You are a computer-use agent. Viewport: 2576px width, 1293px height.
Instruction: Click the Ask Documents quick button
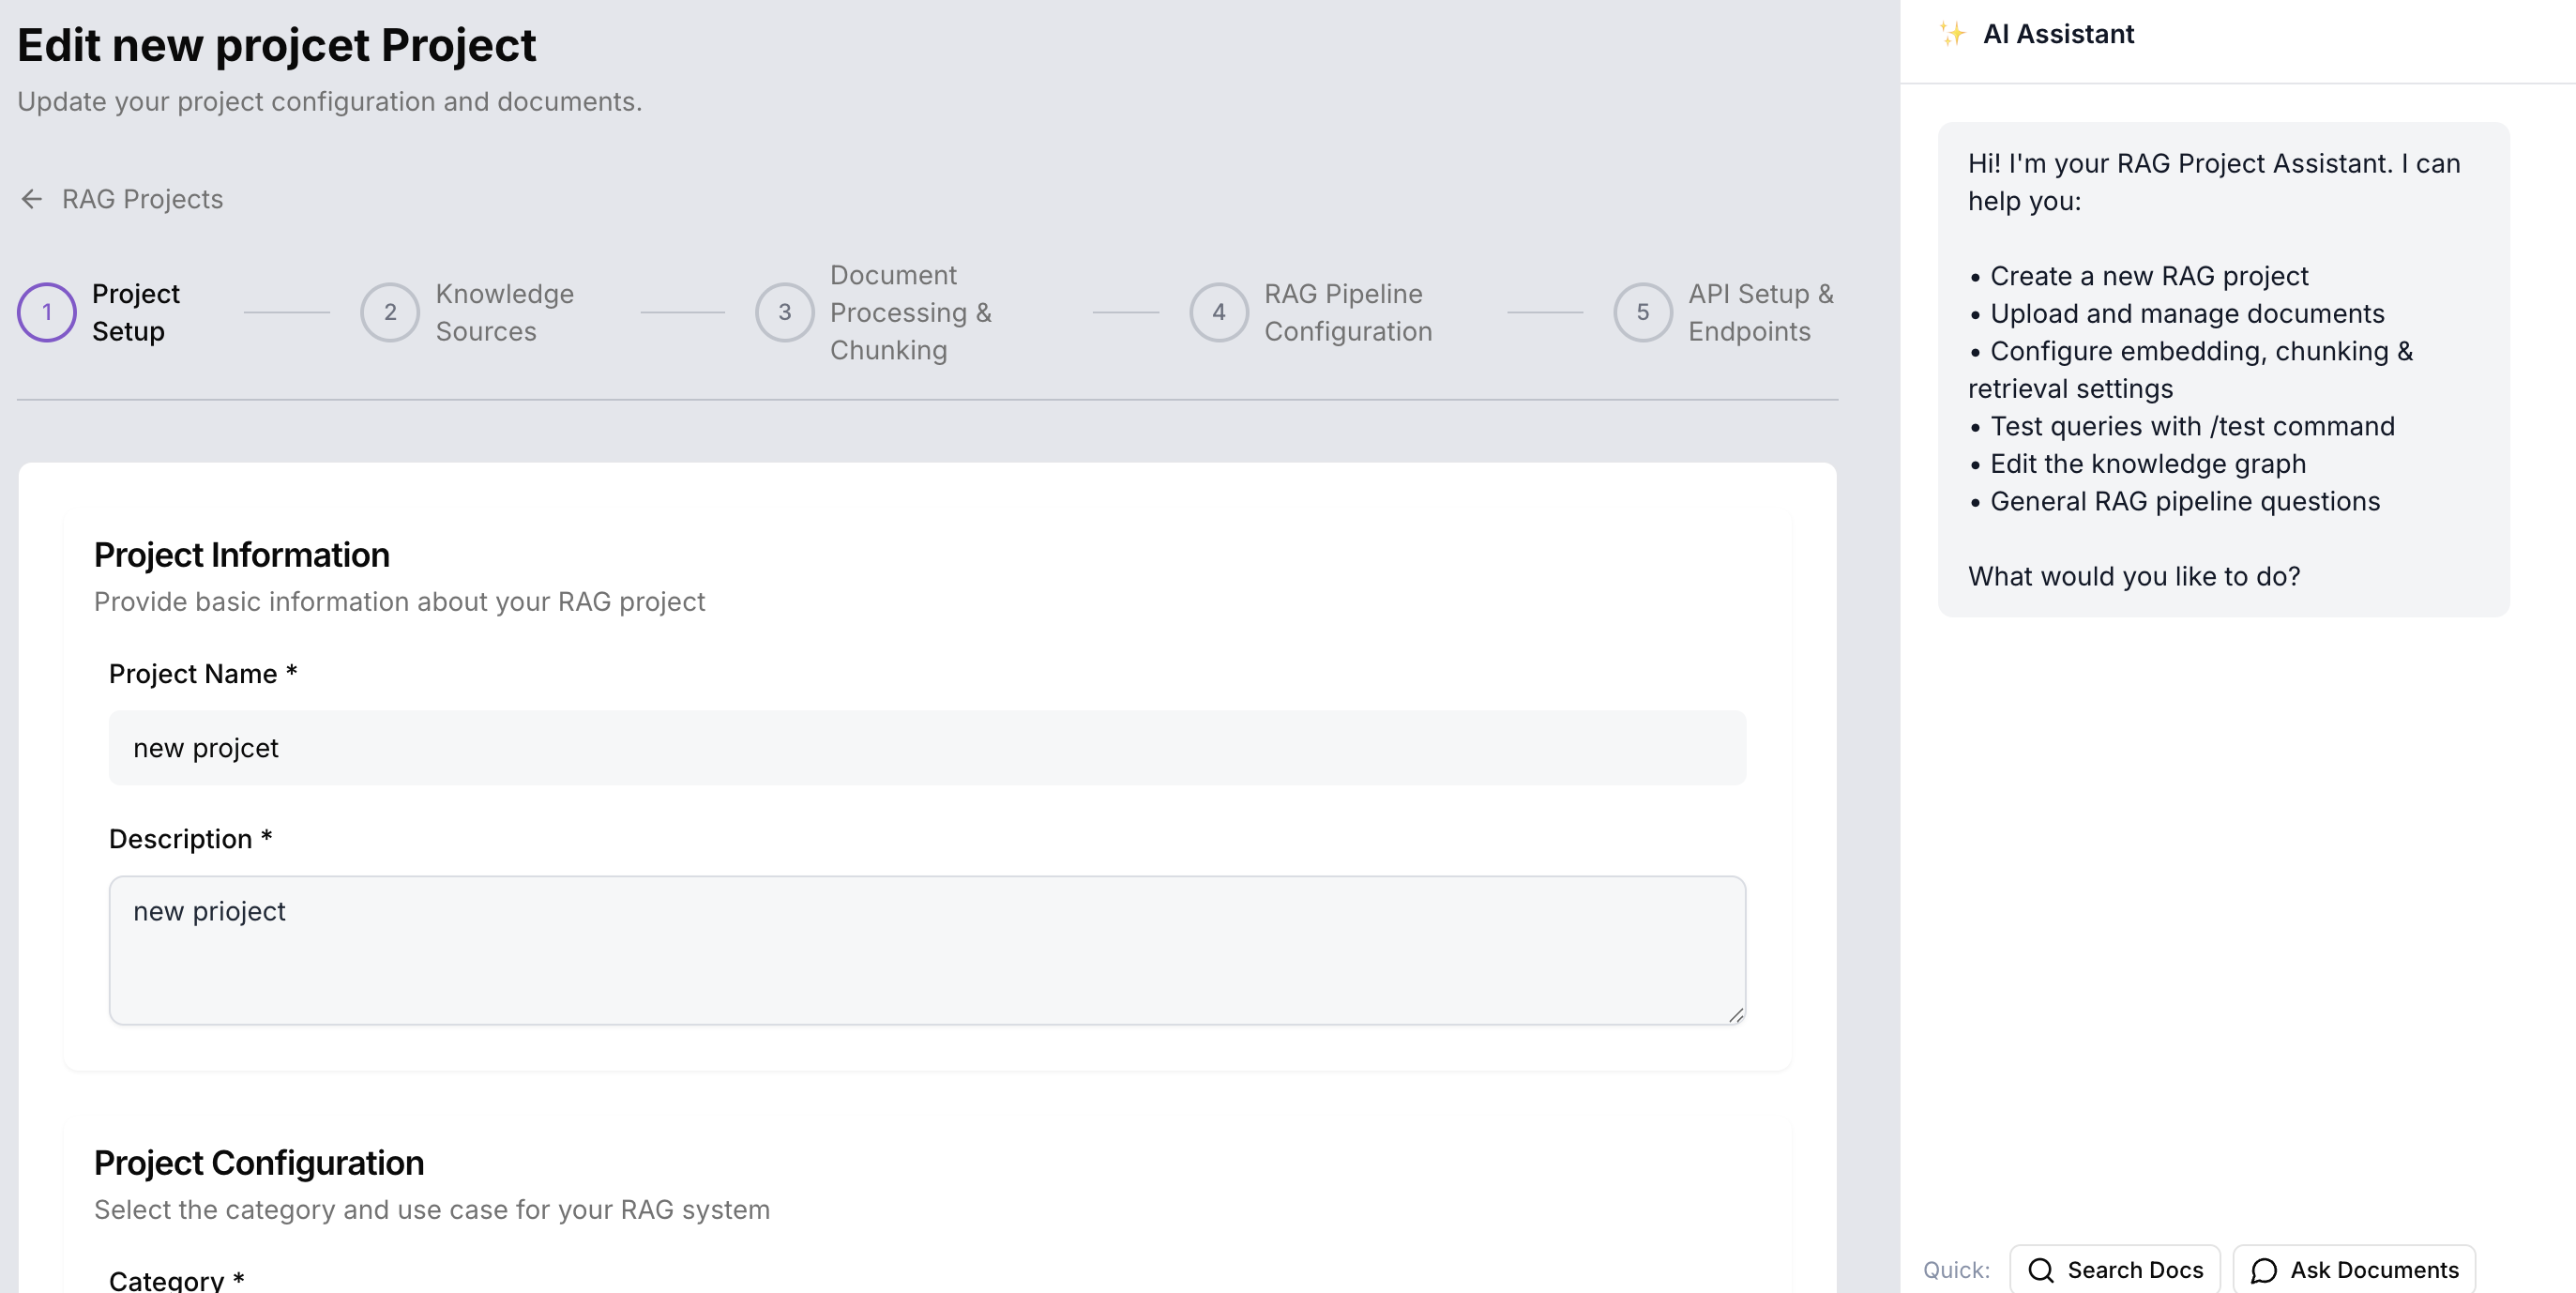click(2354, 1269)
